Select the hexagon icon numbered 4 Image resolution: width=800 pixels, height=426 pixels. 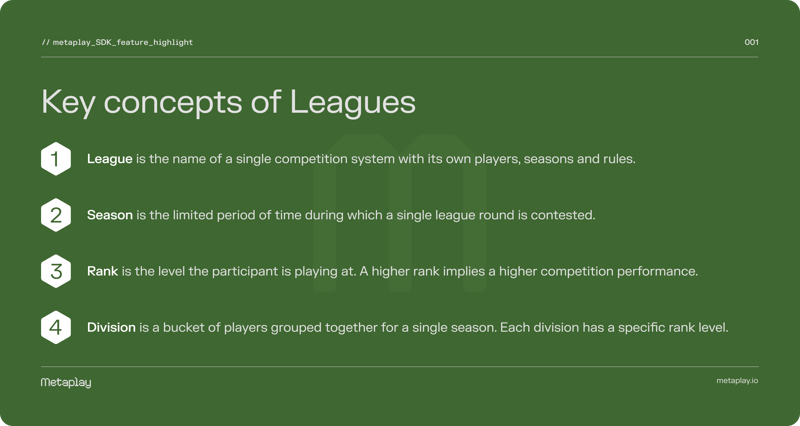click(x=56, y=327)
